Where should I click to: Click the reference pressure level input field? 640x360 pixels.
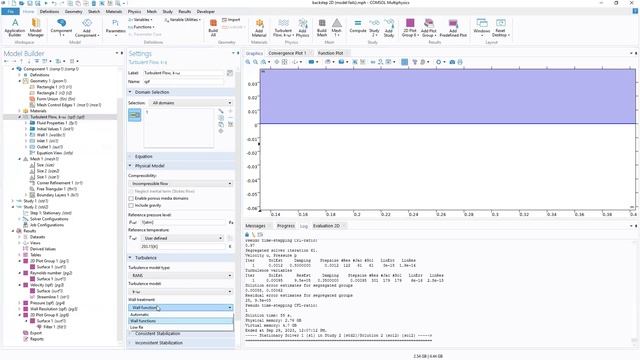tap(182, 222)
